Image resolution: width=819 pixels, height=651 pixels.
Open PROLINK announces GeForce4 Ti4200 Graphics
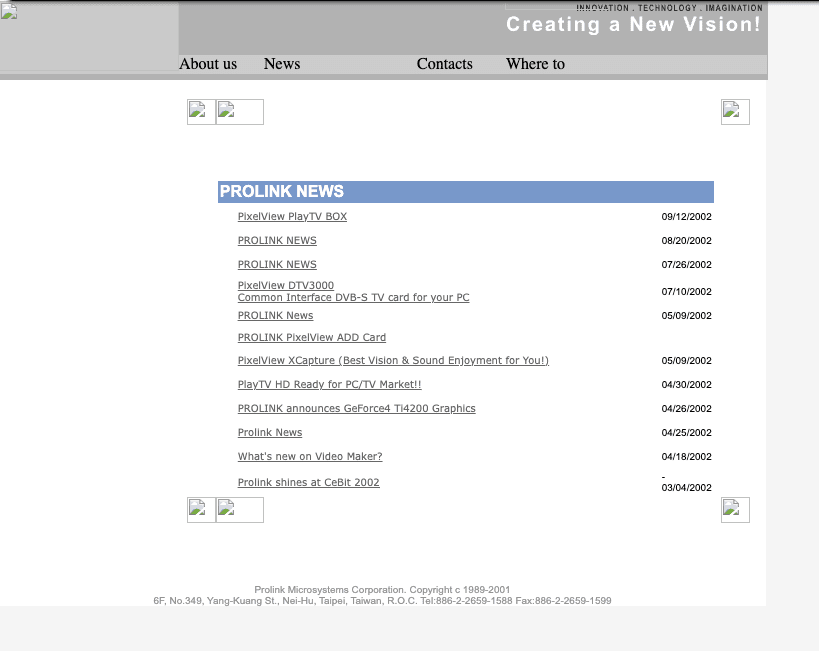click(357, 409)
